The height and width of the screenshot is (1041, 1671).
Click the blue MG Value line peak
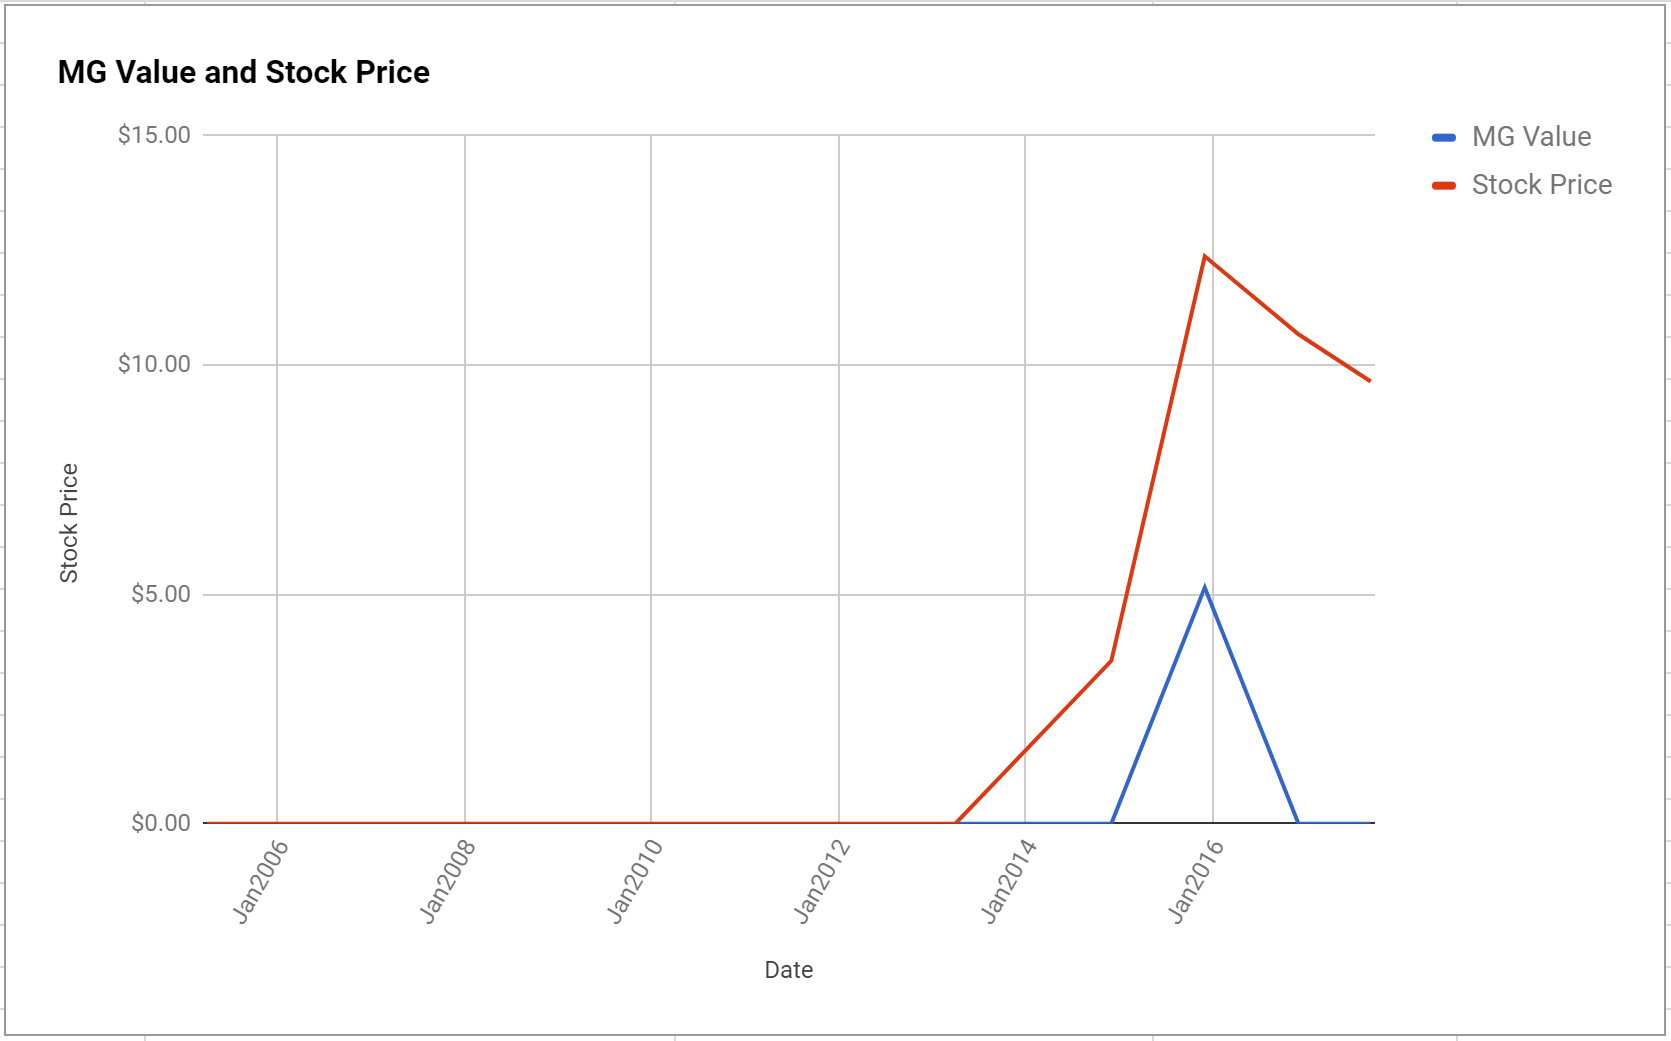click(x=1205, y=588)
